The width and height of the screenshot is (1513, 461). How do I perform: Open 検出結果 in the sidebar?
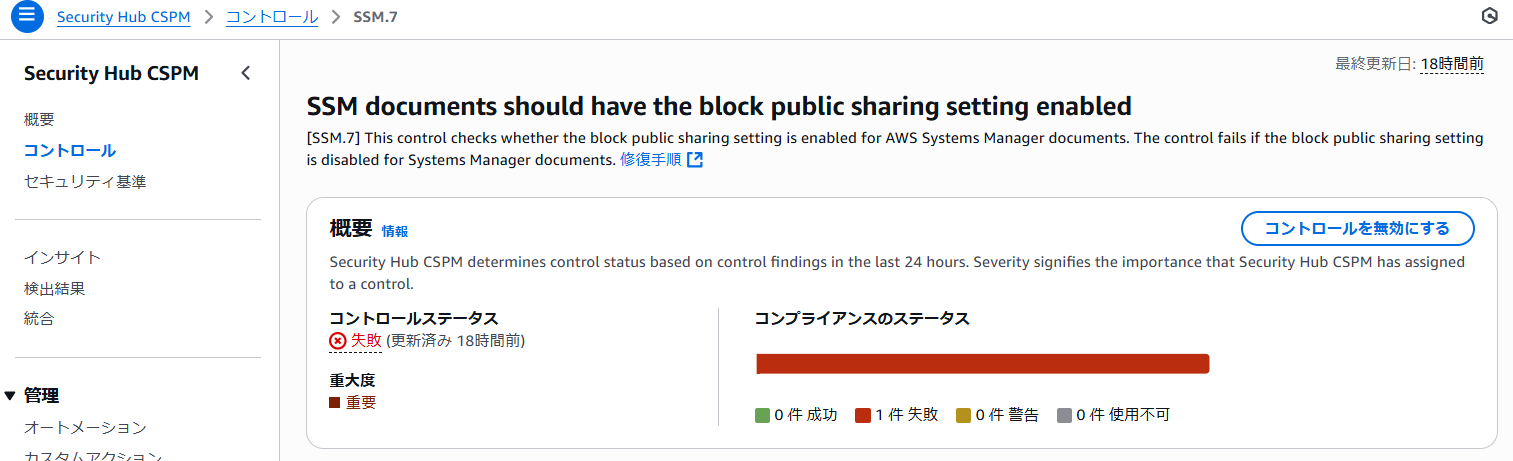click(54, 289)
